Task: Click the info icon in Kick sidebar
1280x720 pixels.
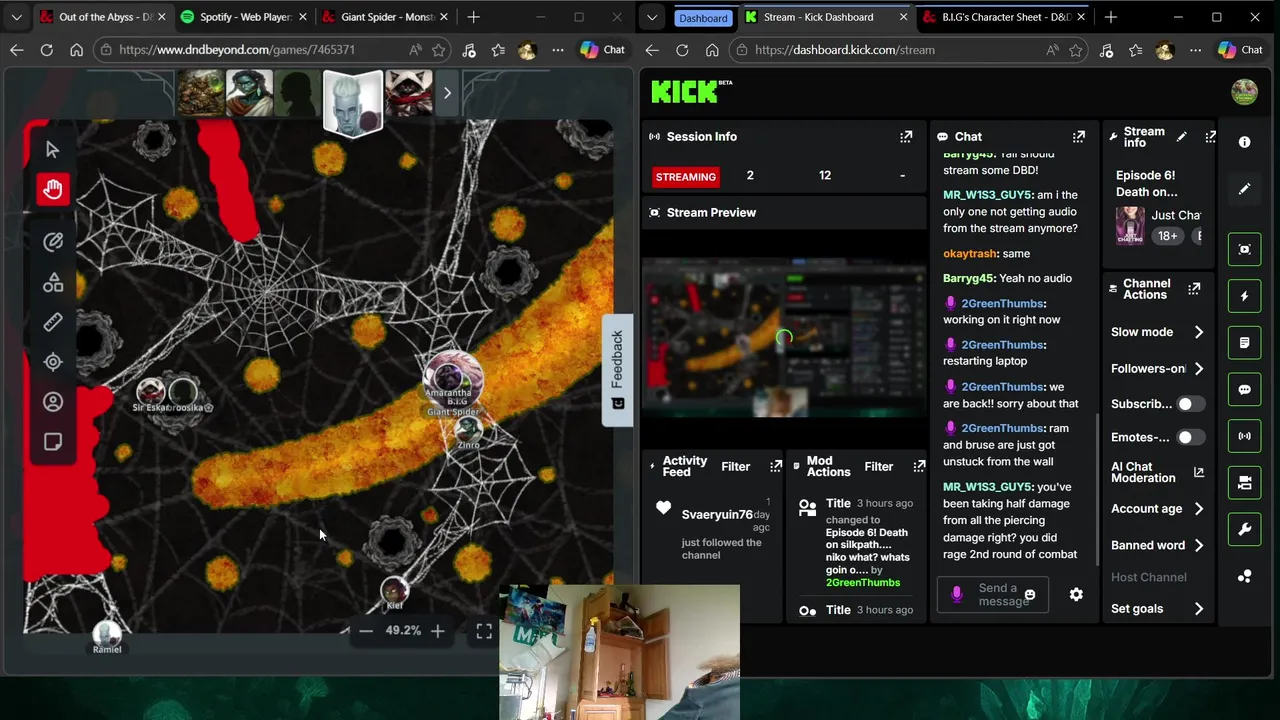Action: (1244, 142)
